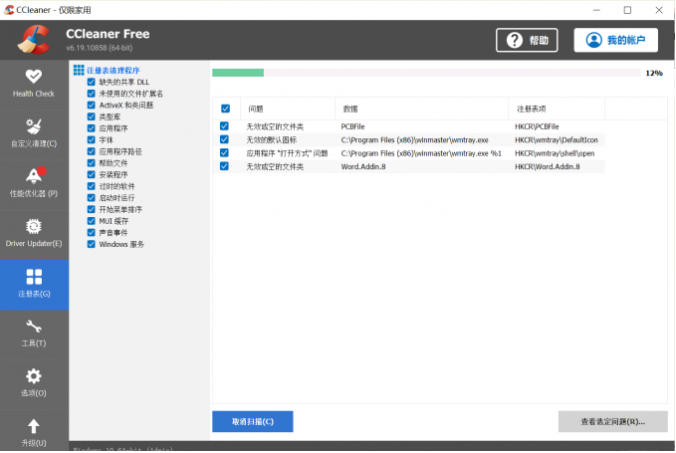
Task: Uncheck 未使用的文件扩展名
Action: [91, 94]
